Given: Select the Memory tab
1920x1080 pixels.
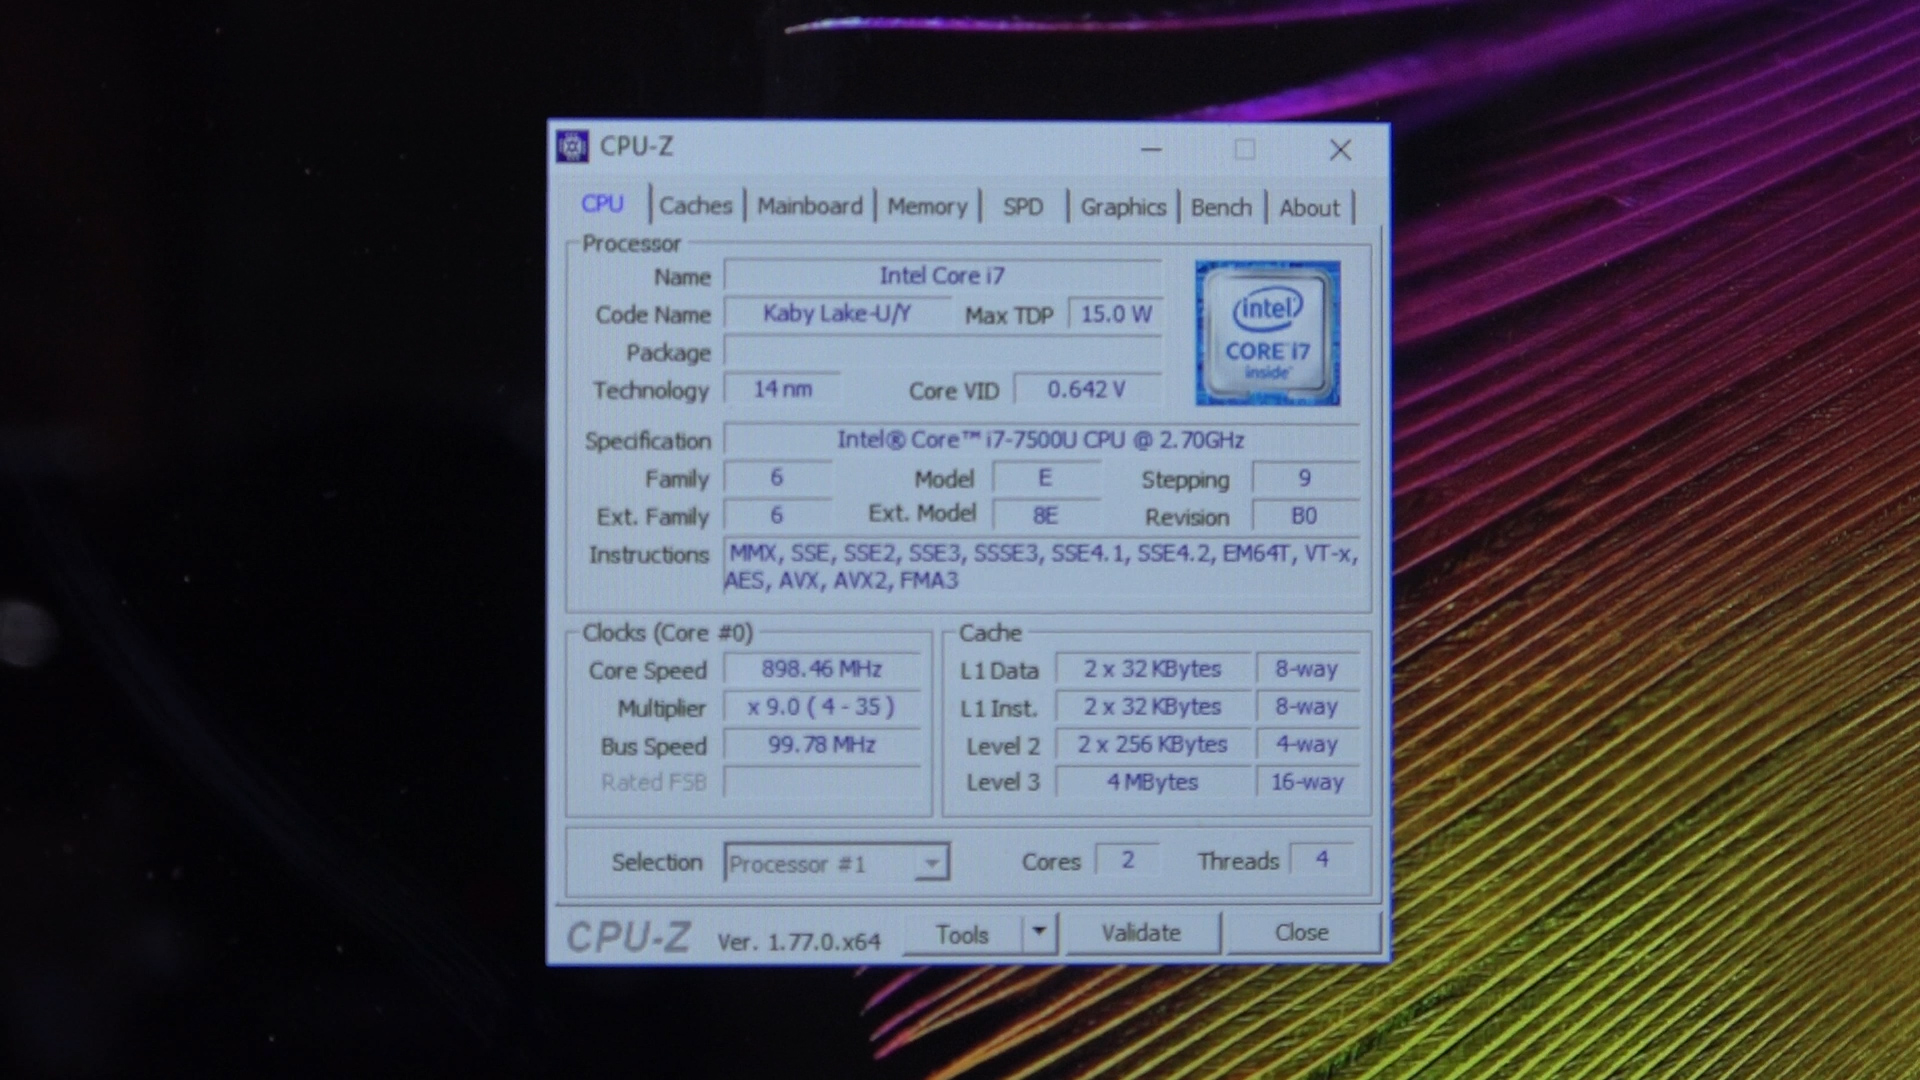Looking at the screenshot, I should [x=927, y=207].
